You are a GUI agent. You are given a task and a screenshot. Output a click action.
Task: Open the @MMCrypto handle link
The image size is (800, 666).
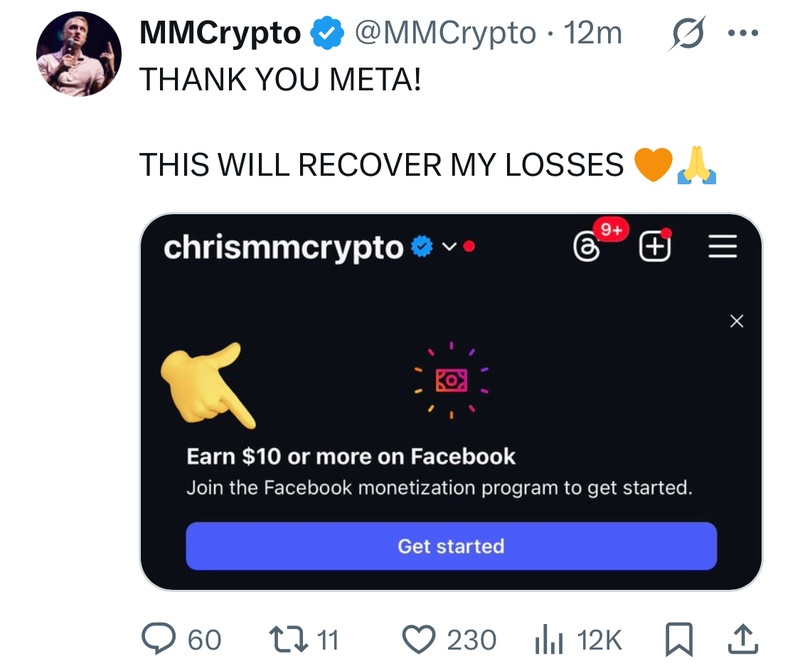click(445, 33)
